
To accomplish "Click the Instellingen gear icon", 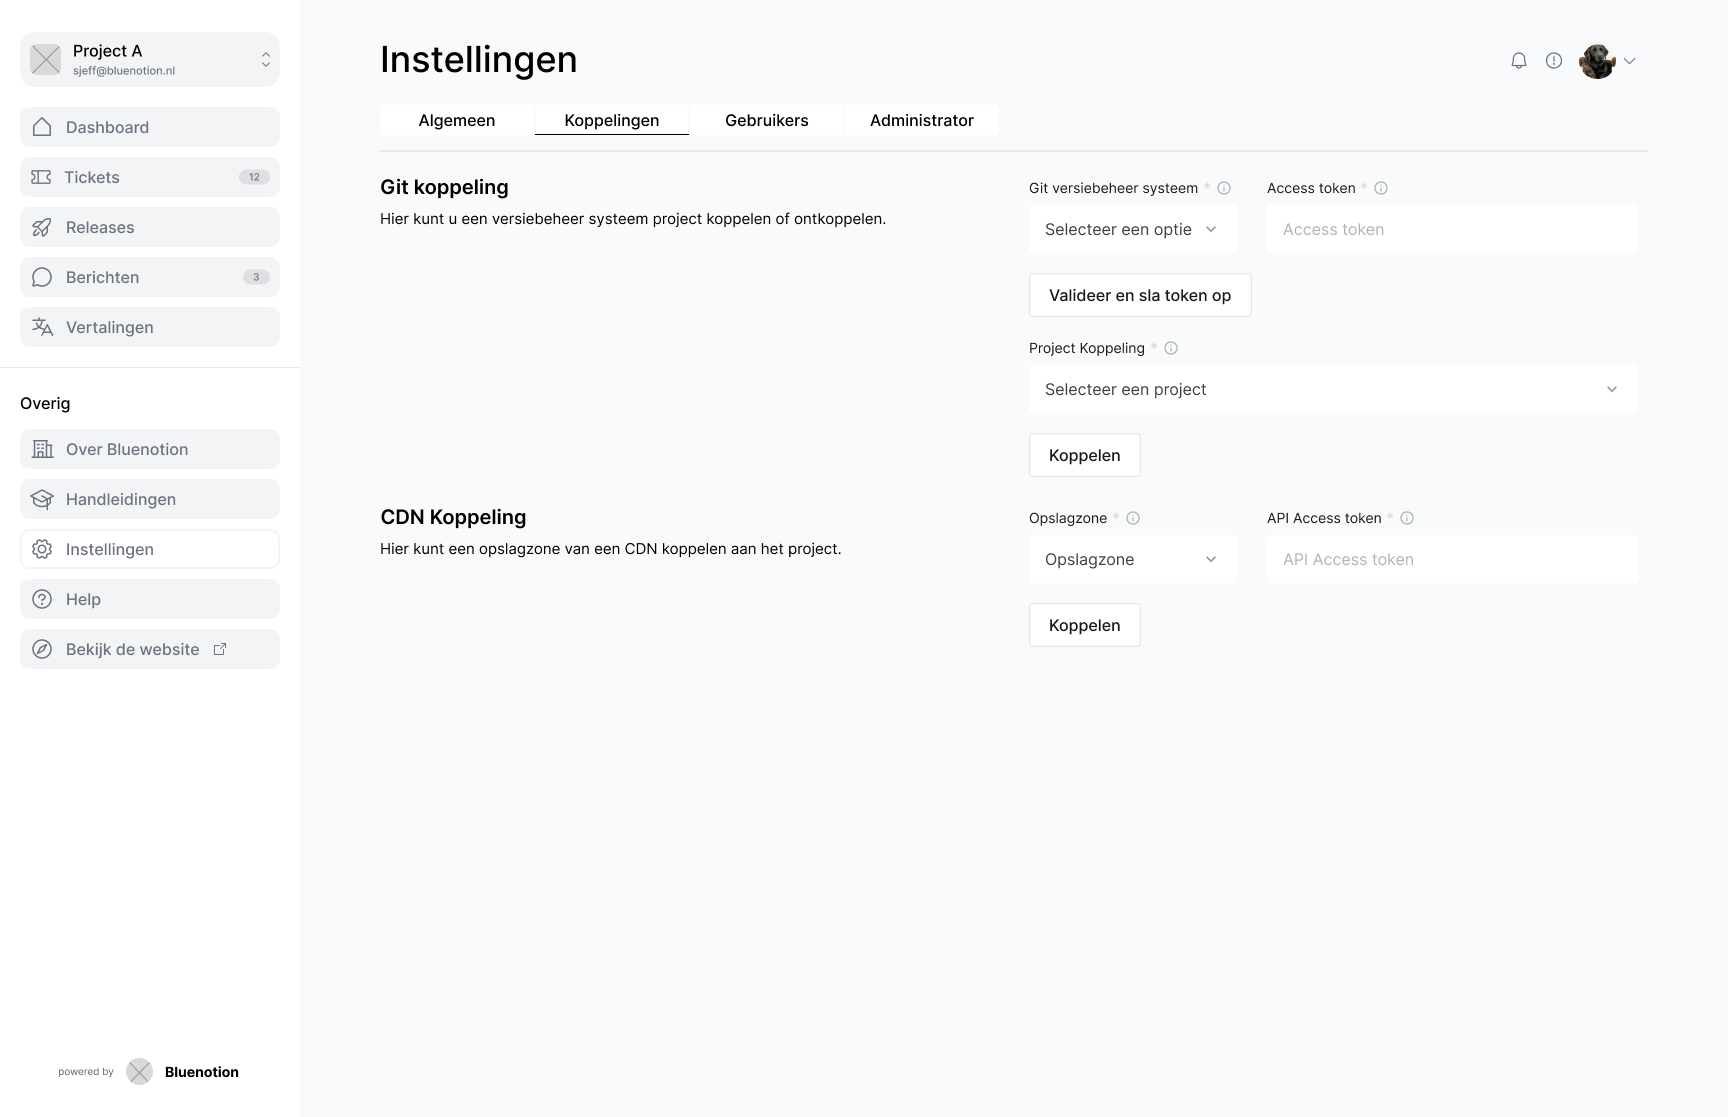I will click(x=42, y=549).
